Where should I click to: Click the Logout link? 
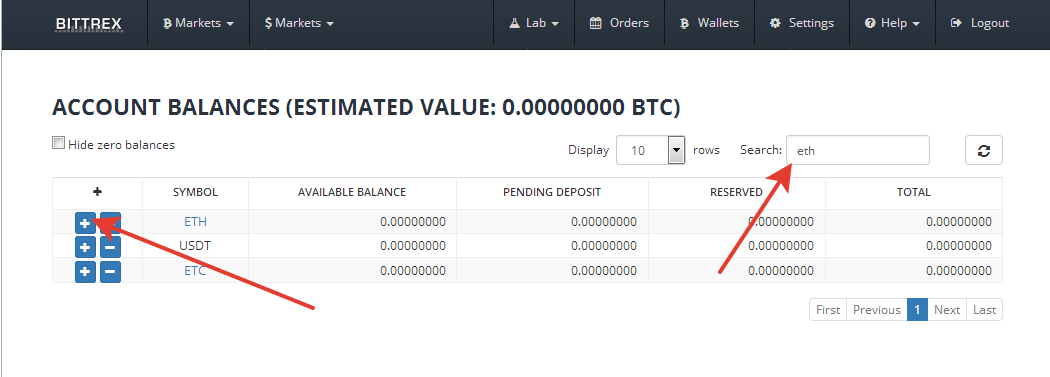point(980,23)
